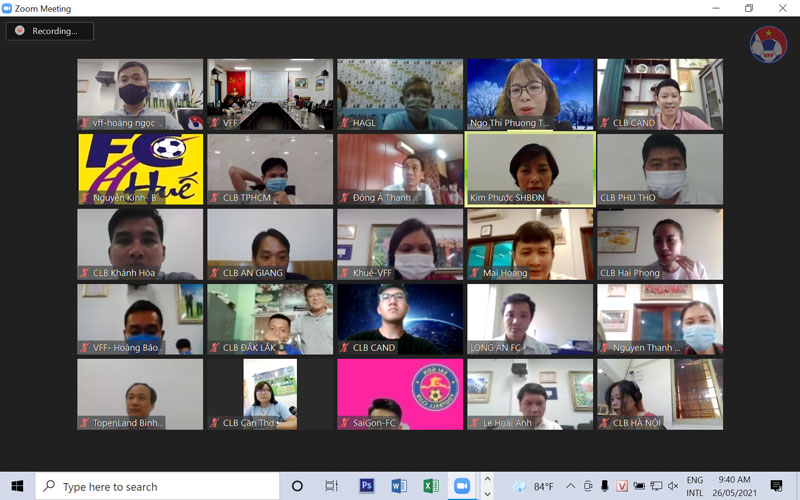Launch Excel from the taskbar

pos(431,486)
